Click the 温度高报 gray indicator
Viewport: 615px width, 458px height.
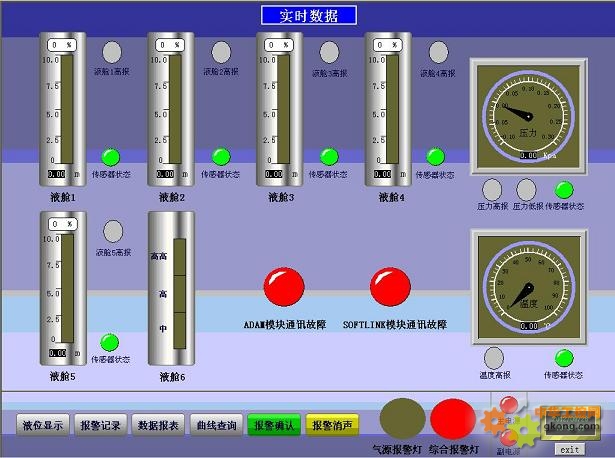494,357
